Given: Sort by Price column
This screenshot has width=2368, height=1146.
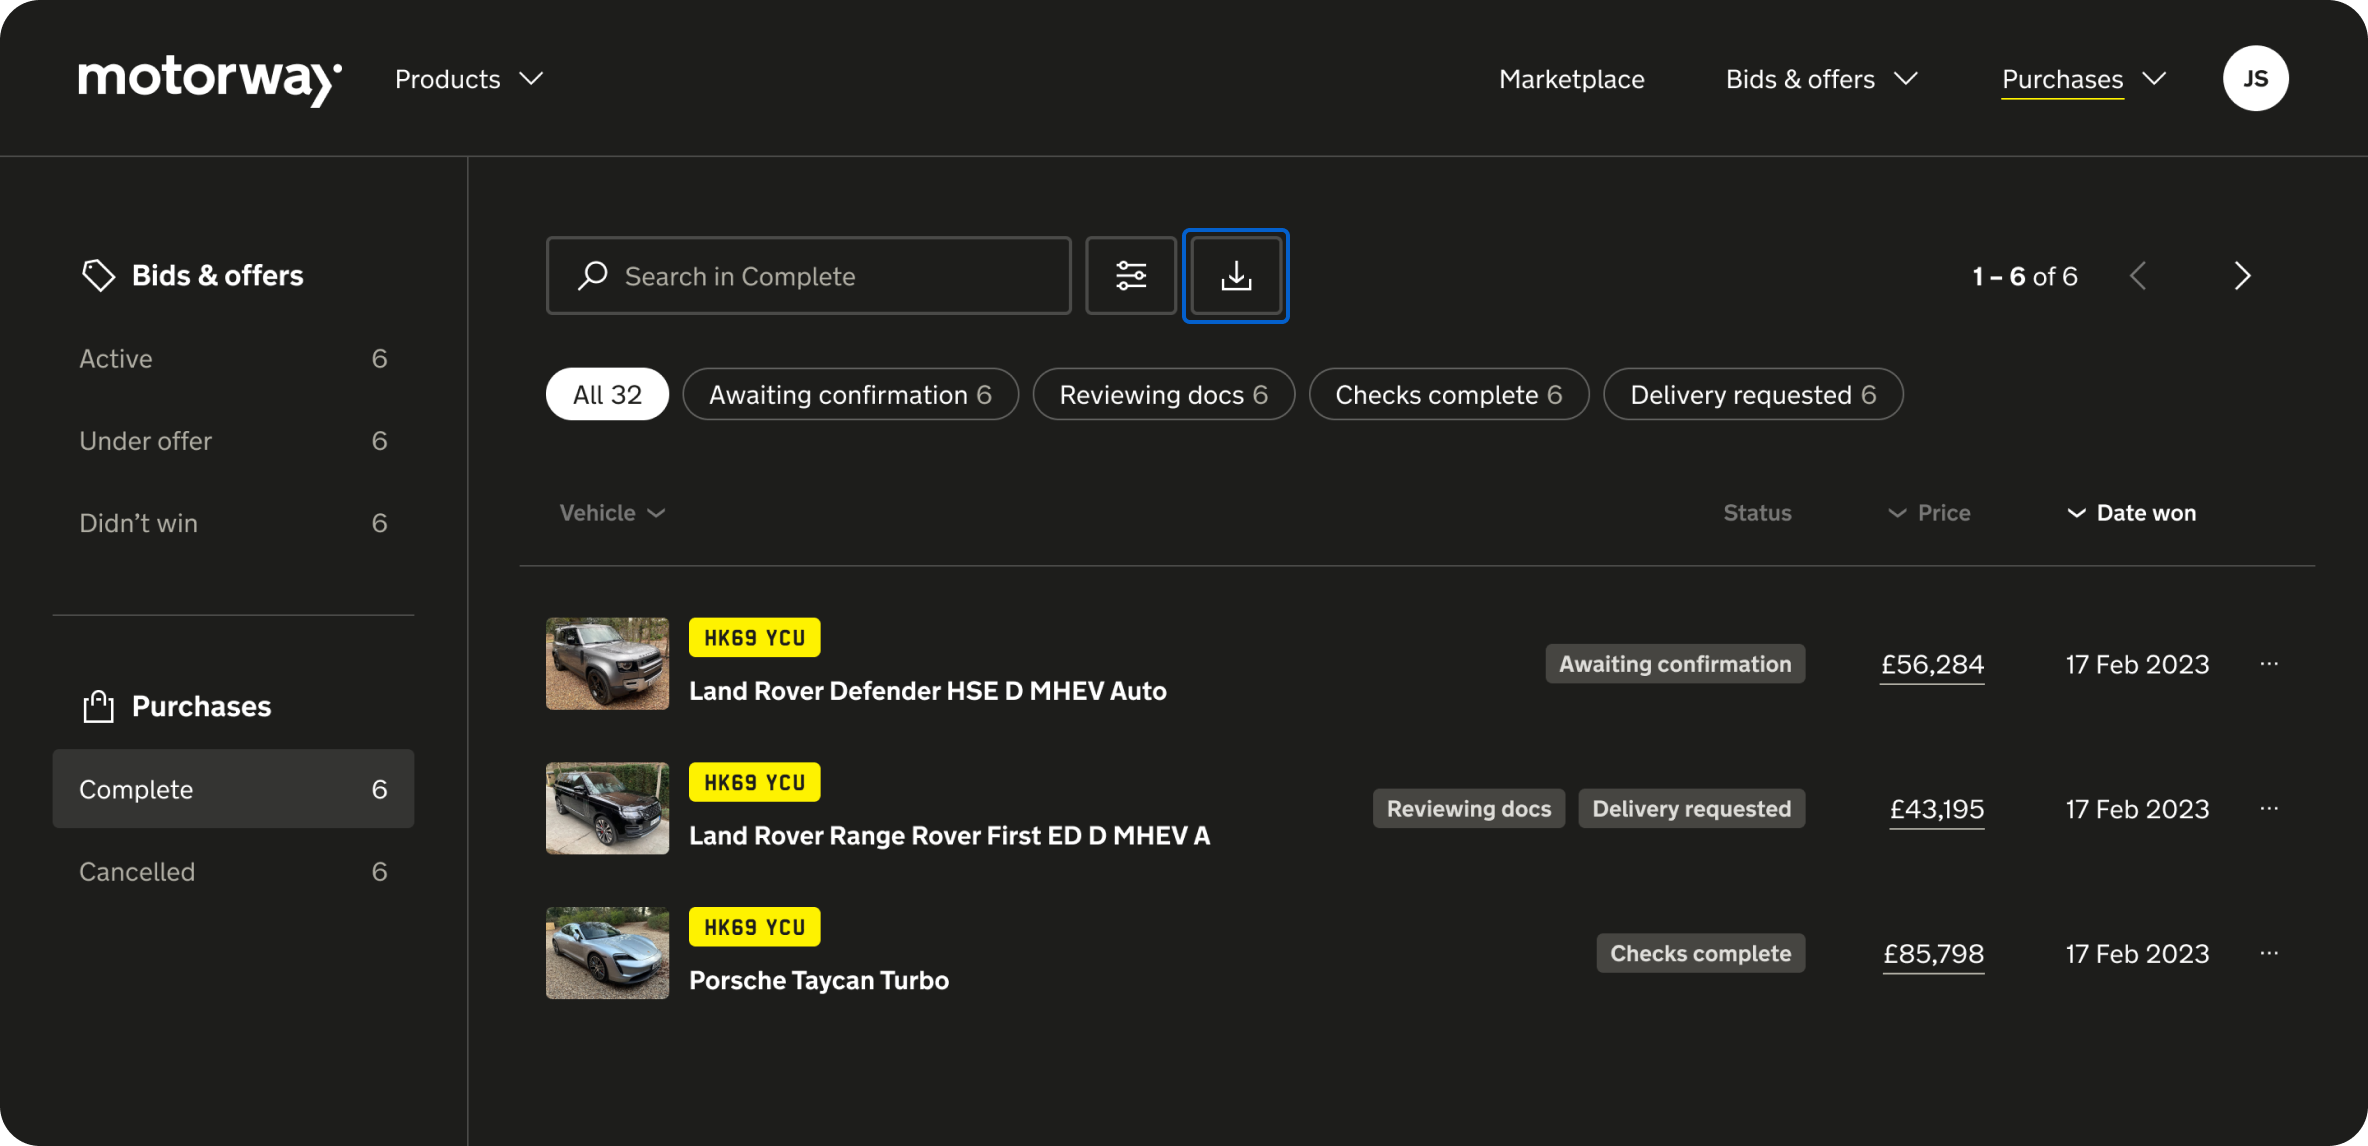Looking at the screenshot, I should click(1929, 513).
